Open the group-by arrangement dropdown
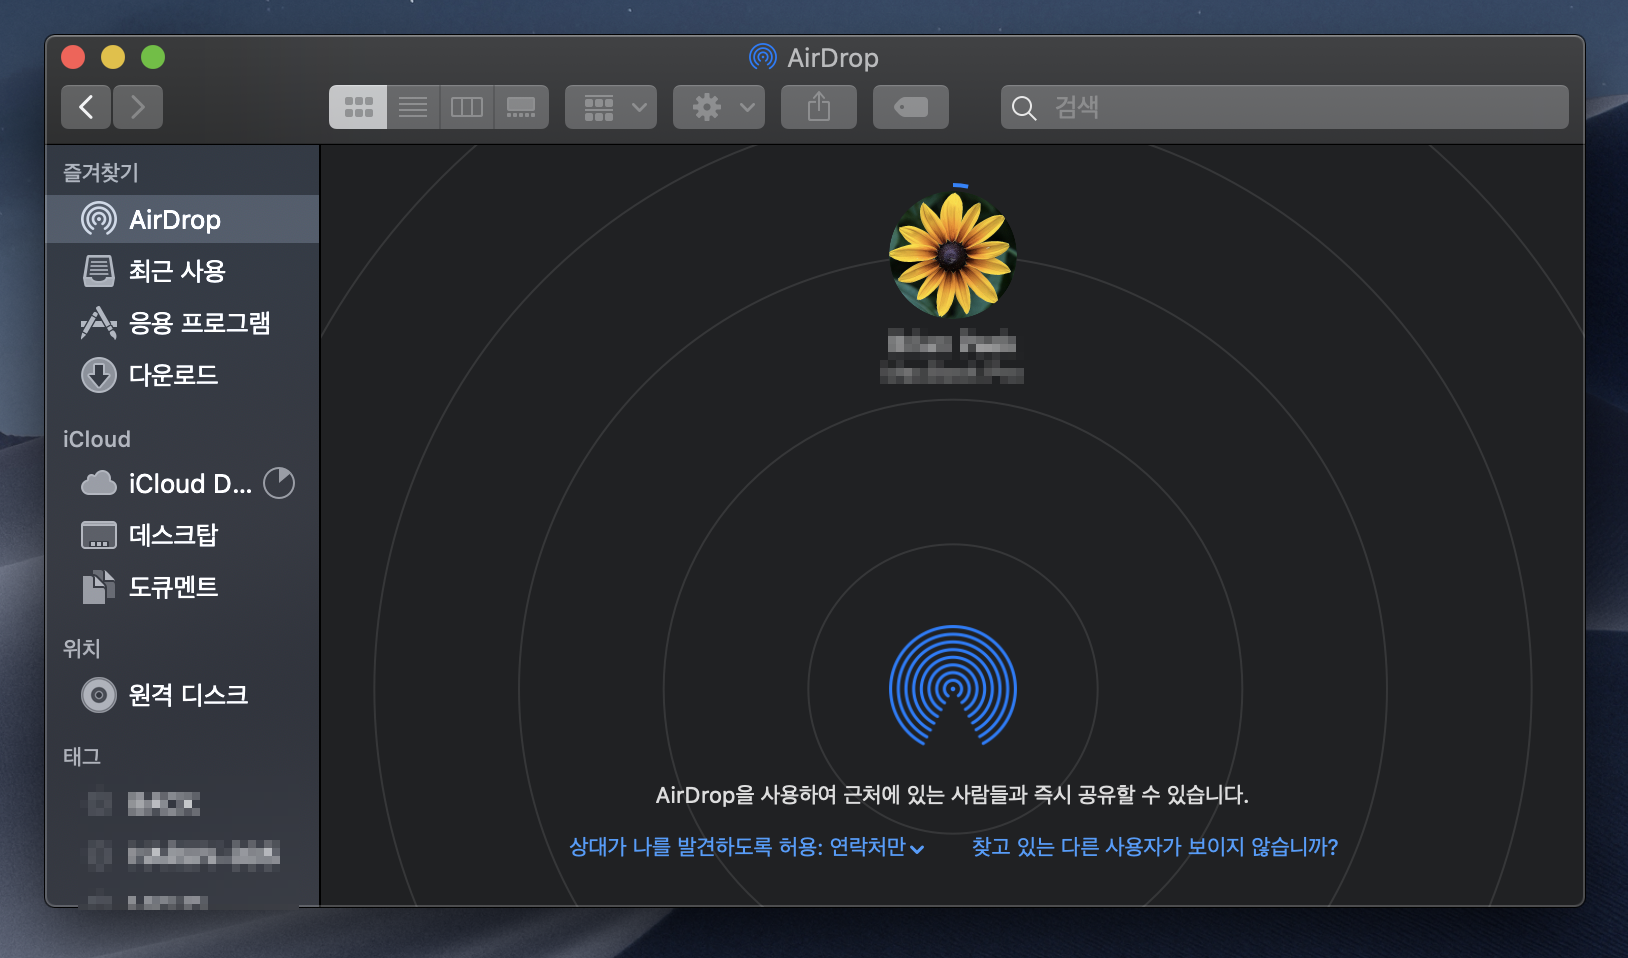Viewport: 1628px width, 958px height. (611, 107)
